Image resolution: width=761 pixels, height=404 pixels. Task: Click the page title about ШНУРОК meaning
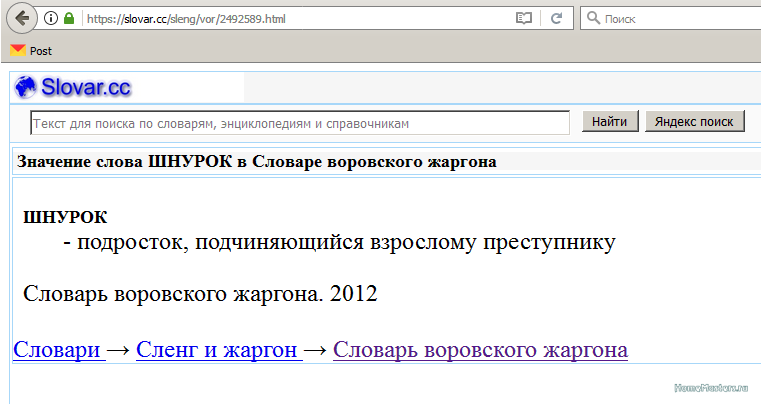coord(257,161)
